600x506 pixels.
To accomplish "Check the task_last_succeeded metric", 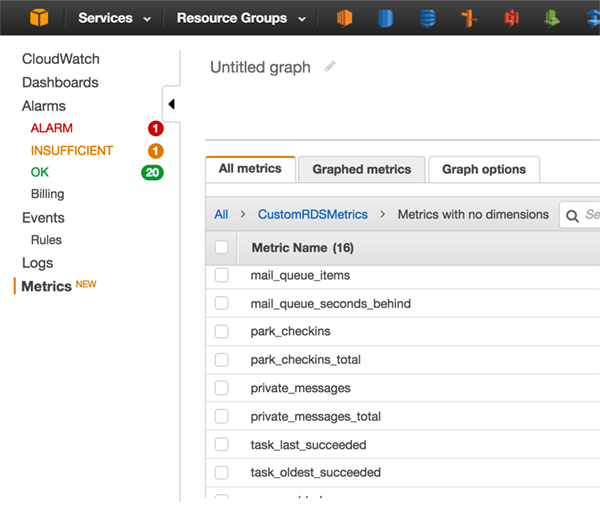I will 222,444.
